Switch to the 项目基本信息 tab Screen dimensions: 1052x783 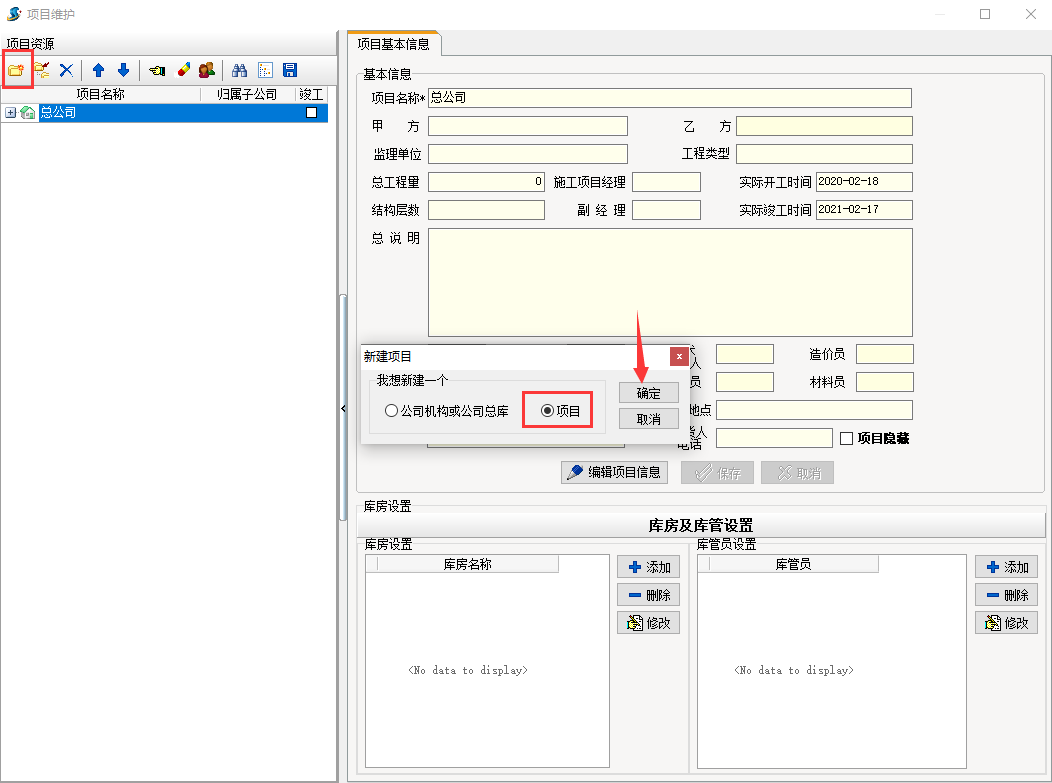click(394, 44)
